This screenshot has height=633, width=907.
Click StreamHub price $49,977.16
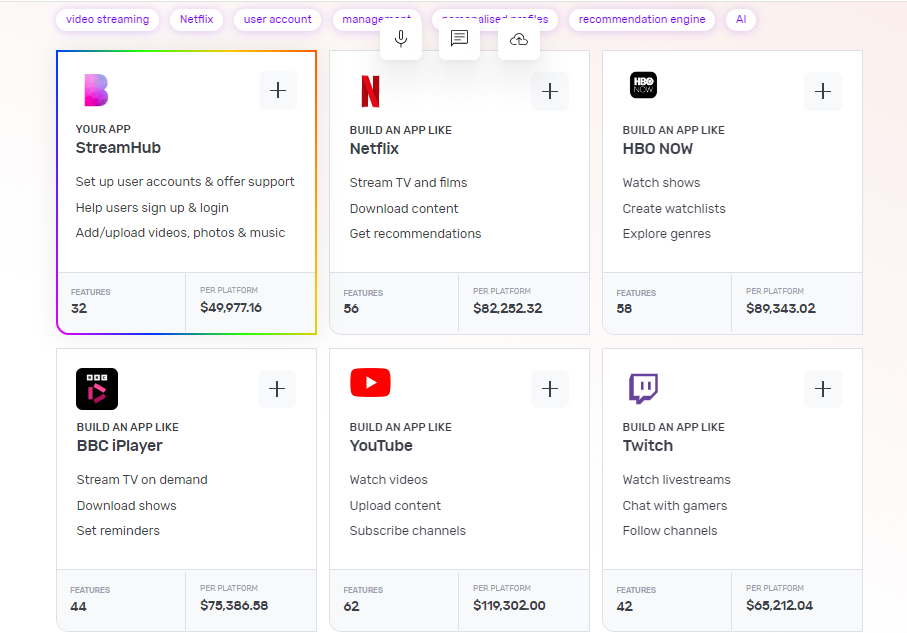(231, 308)
